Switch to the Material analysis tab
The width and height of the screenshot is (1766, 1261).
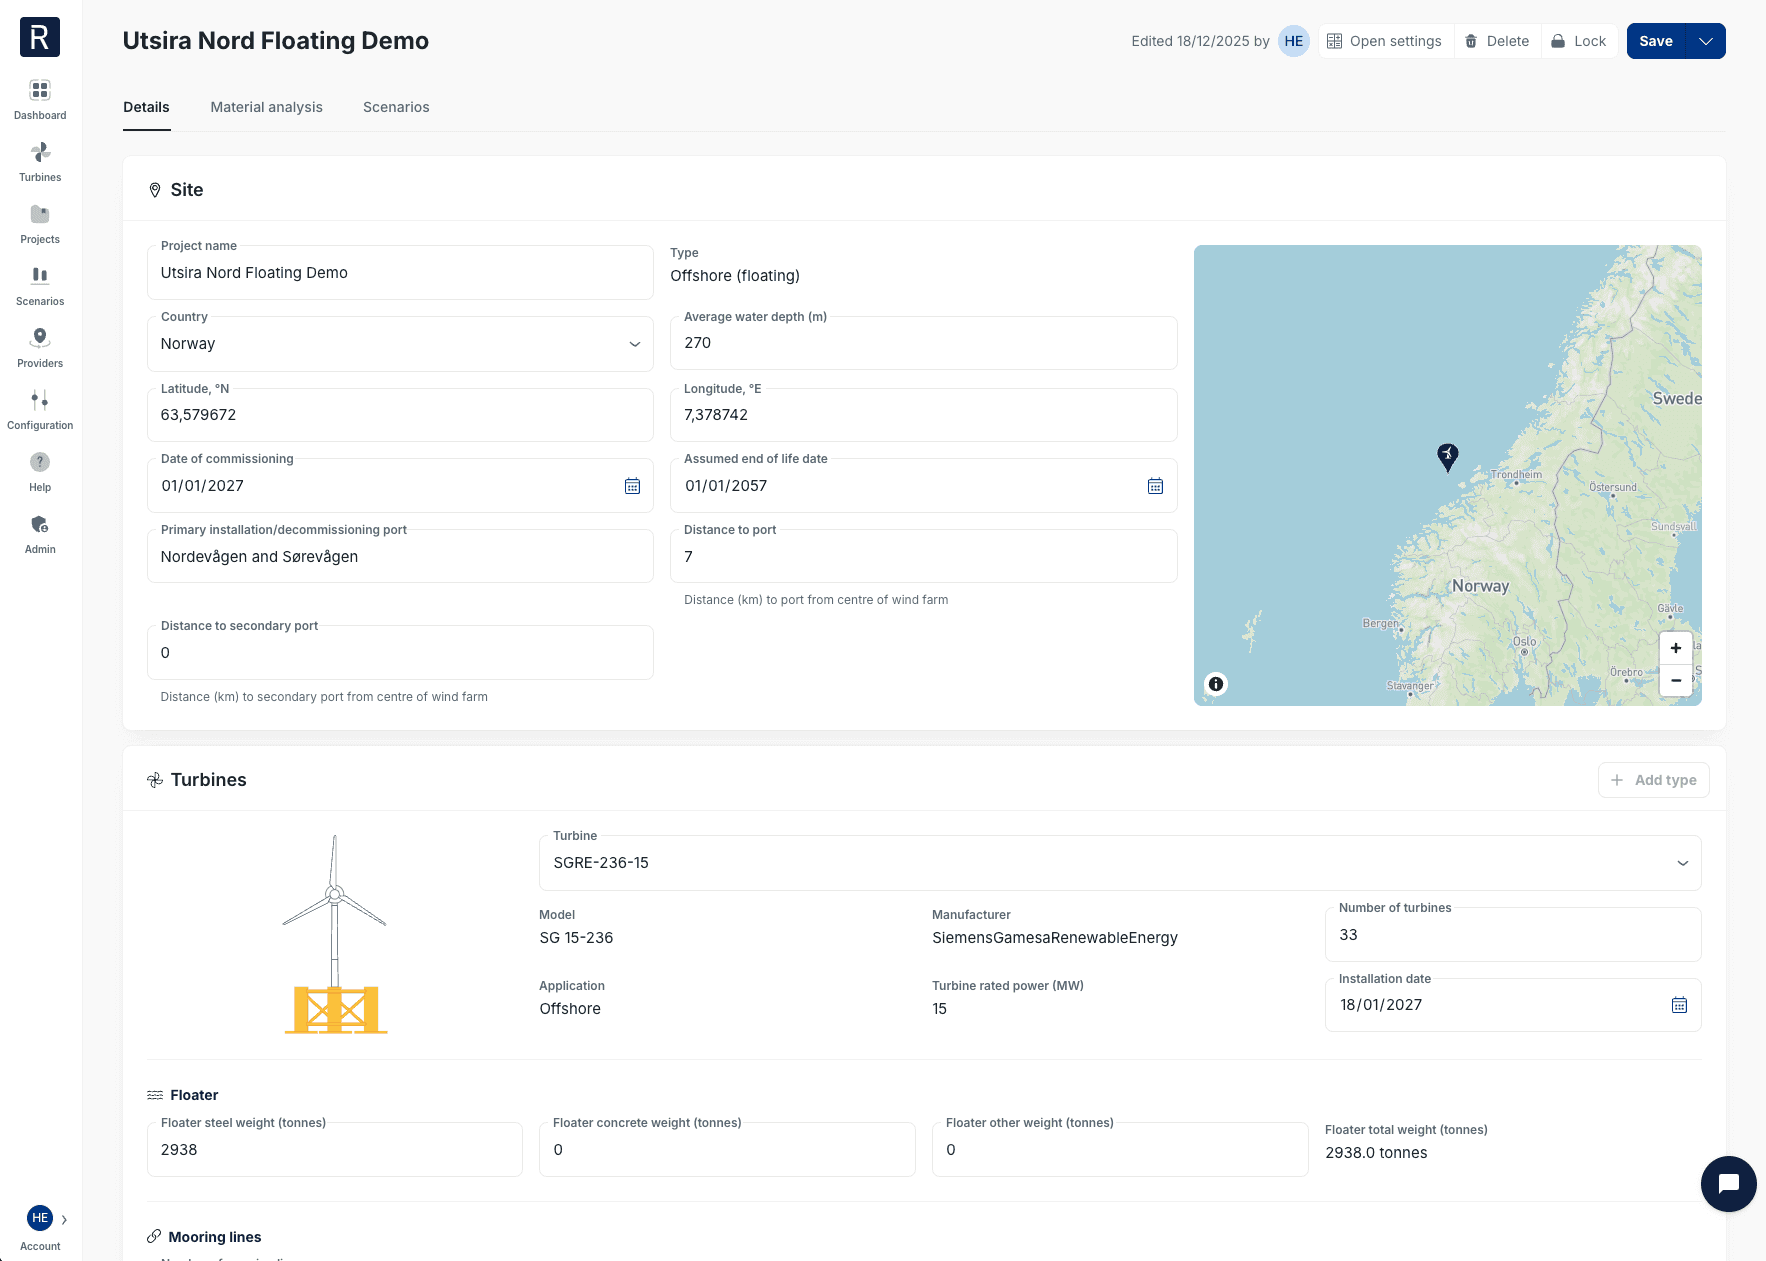point(266,107)
